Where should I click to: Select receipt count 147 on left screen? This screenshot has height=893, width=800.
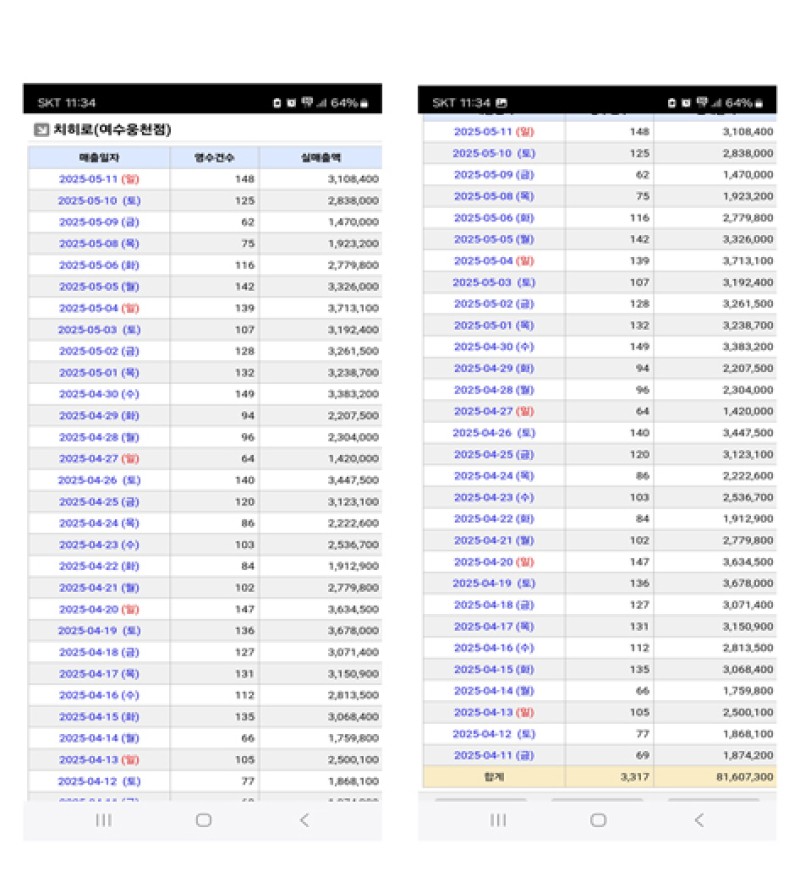coord(245,609)
